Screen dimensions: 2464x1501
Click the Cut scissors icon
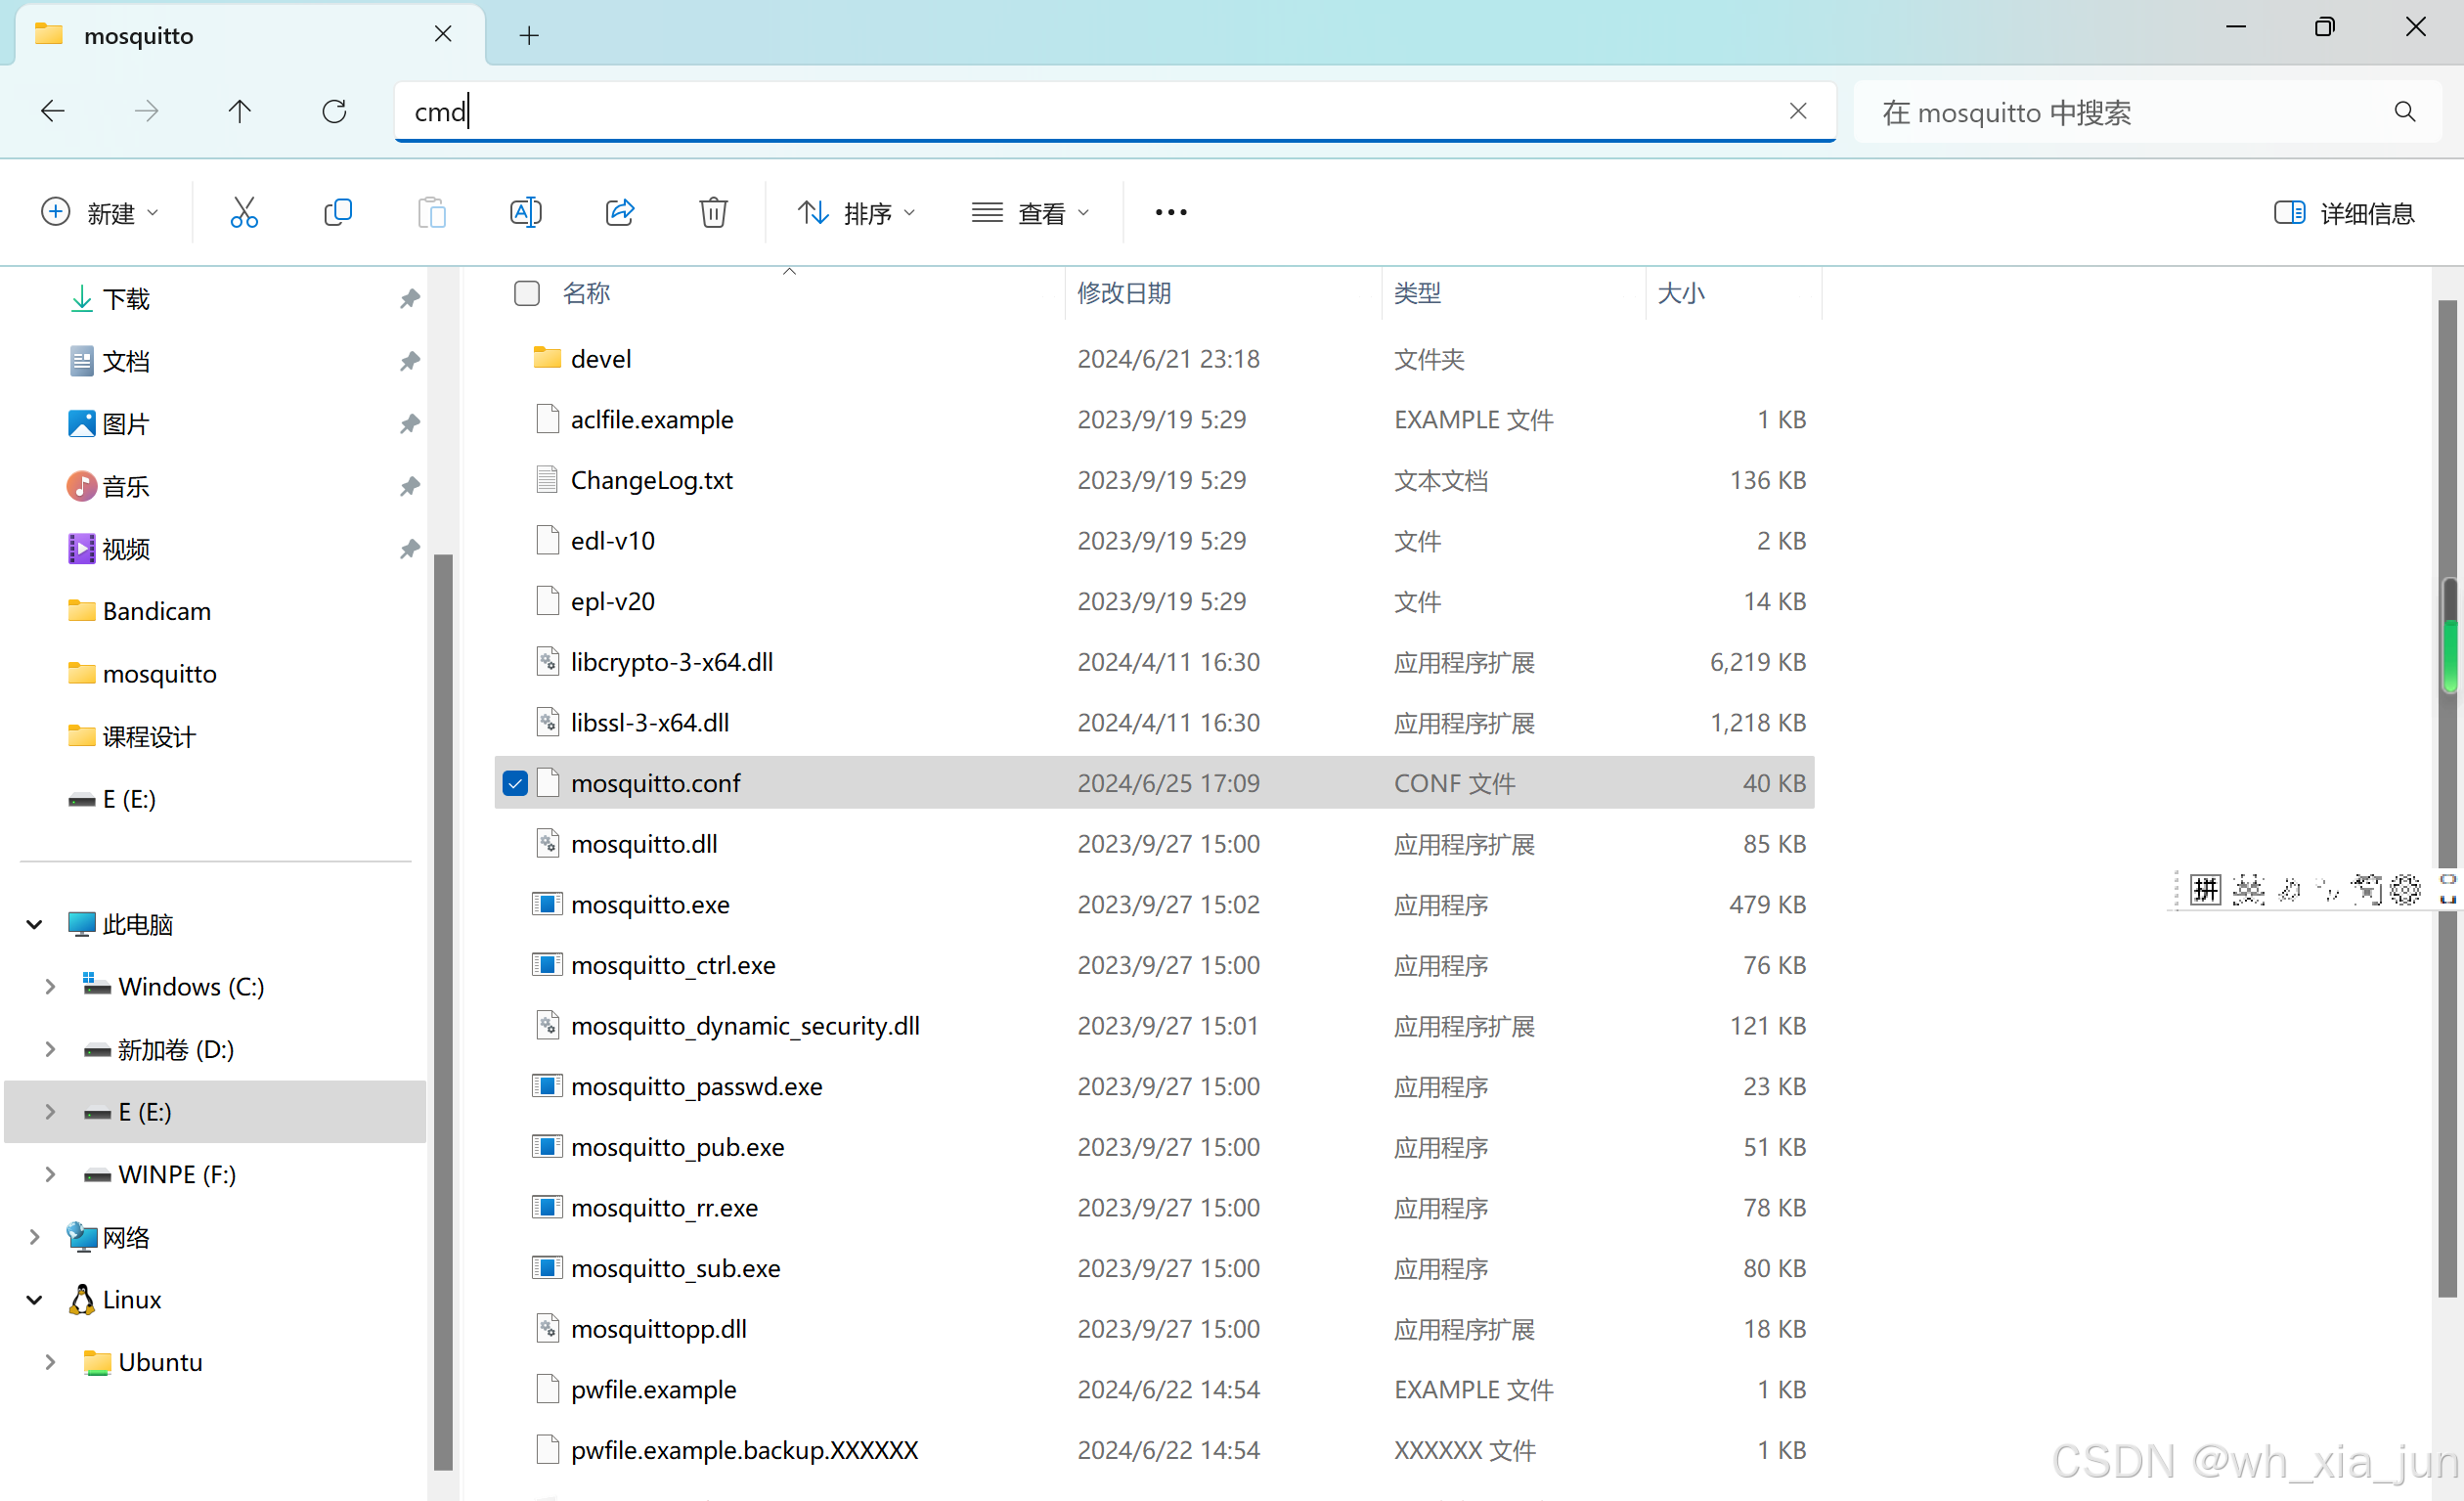pos(243,212)
